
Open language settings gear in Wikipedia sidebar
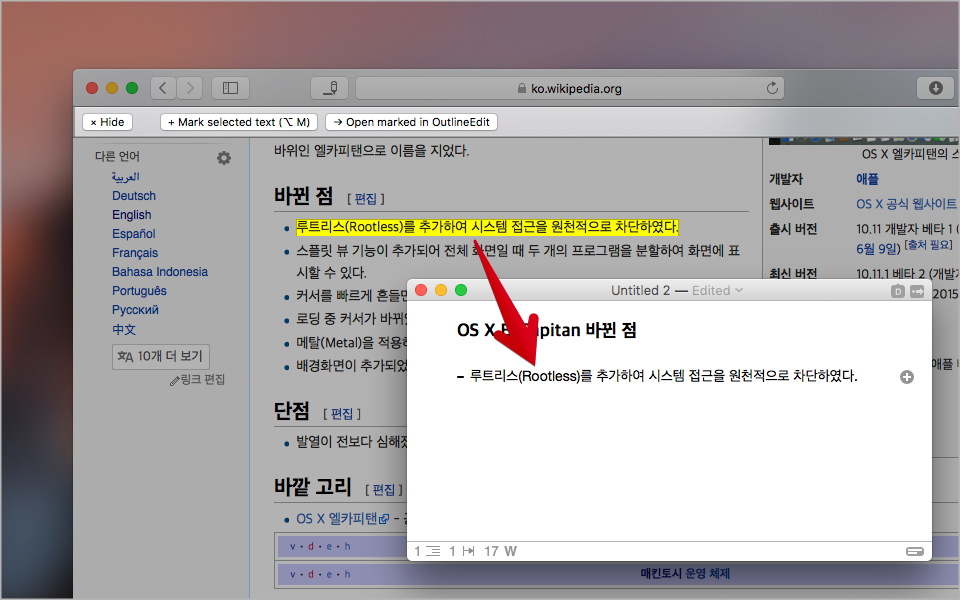coord(224,158)
